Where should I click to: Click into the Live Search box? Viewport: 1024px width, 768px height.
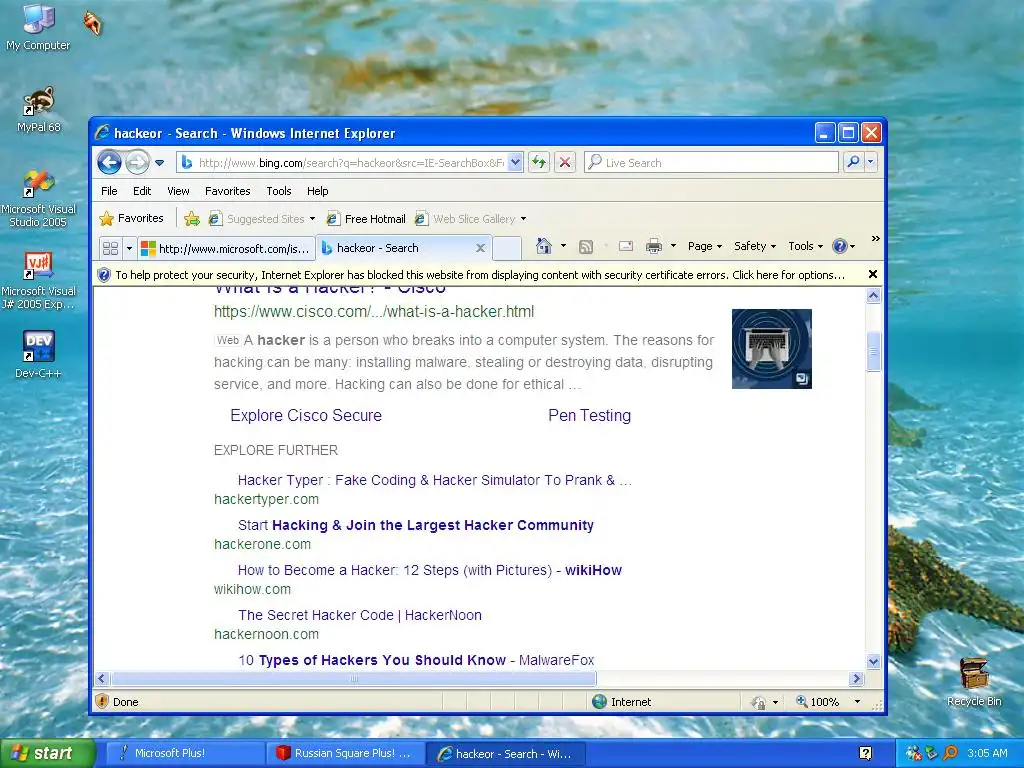pyautogui.click(x=711, y=163)
